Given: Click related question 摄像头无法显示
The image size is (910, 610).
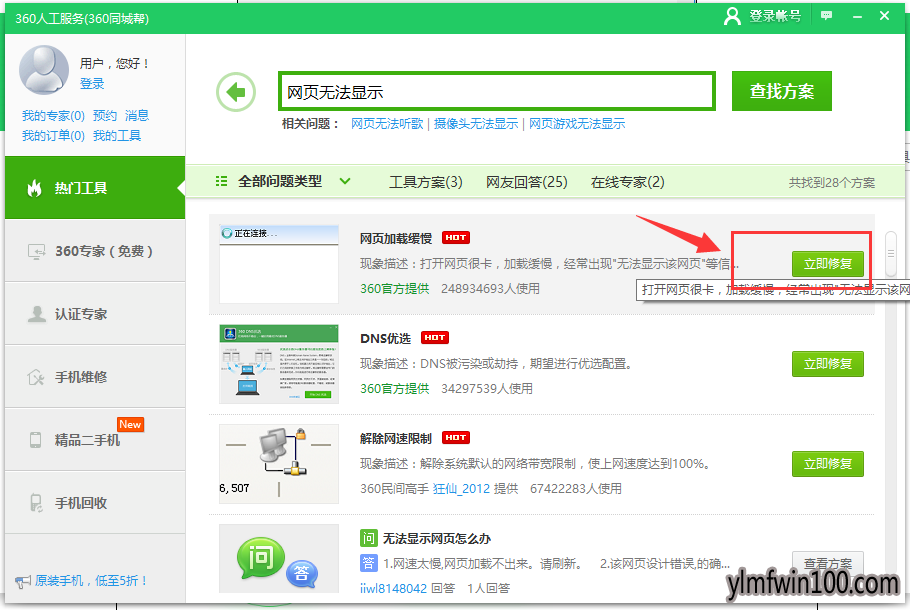Looking at the screenshot, I should click(476, 124).
